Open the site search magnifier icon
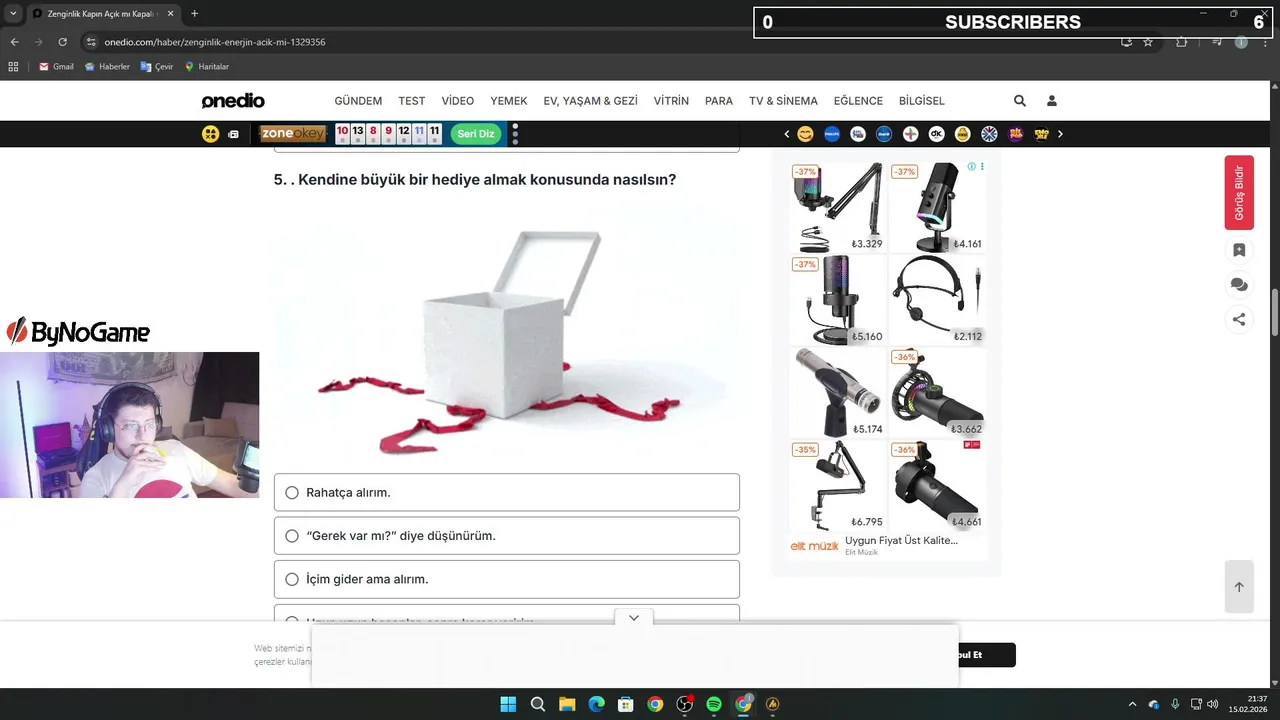1280x720 pixels. [1020, 101]
